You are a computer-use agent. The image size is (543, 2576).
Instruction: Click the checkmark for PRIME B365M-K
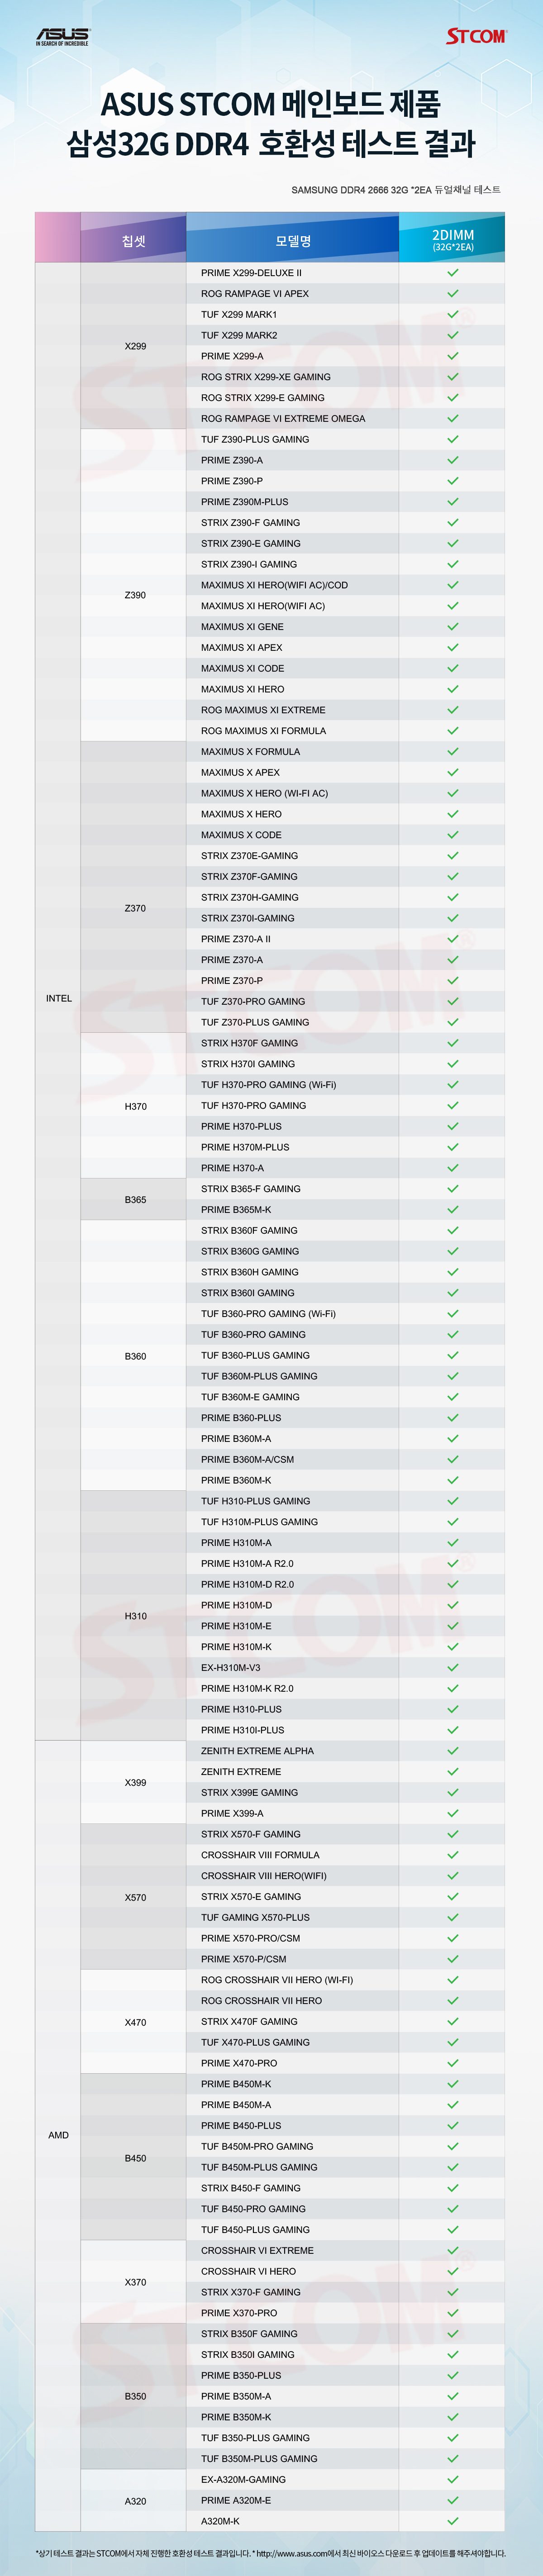[453, 1209]
